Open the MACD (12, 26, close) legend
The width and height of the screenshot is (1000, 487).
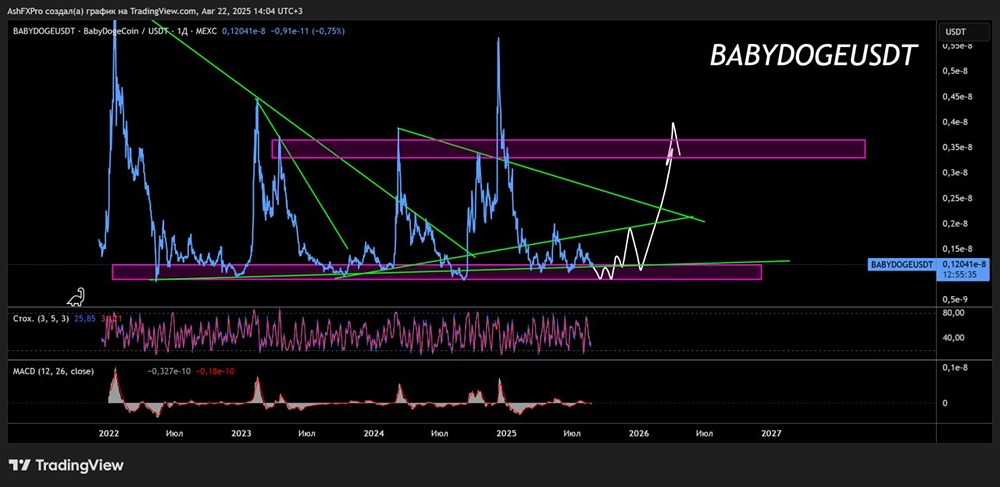pos(53,371)
